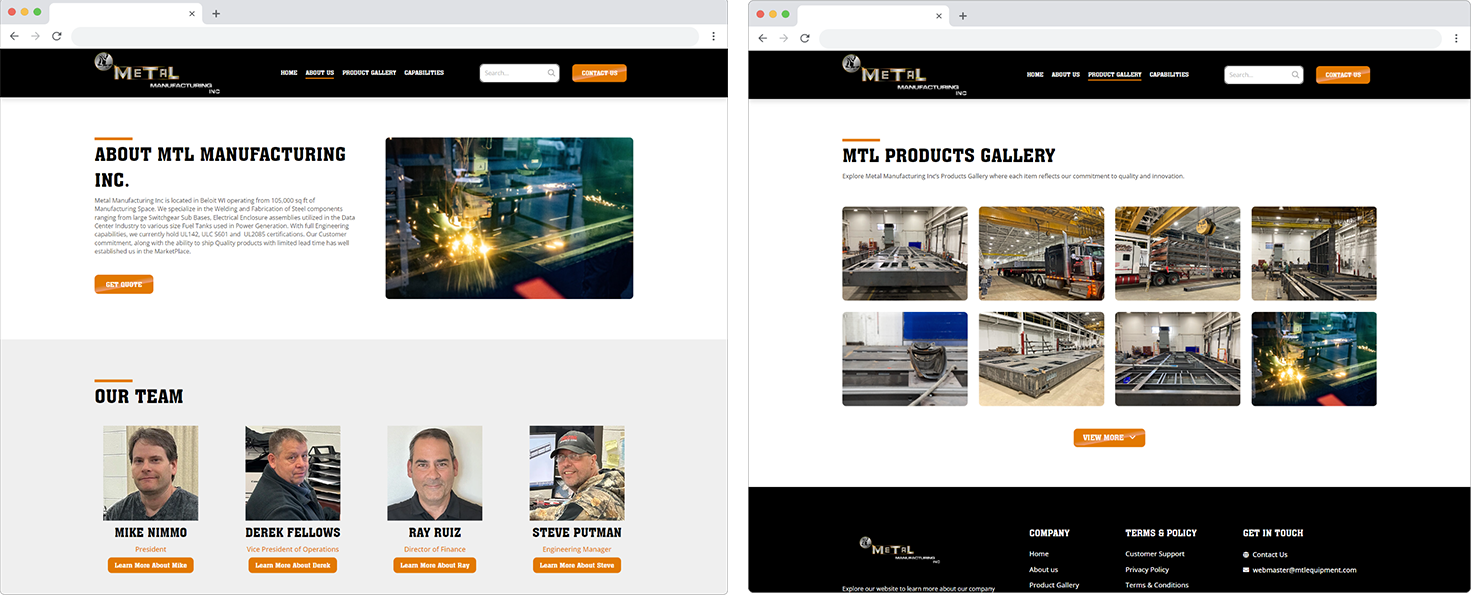Click the forward arrow in the right browser window
Viewport: 1471px width, 595px height.
pos(784,38)
